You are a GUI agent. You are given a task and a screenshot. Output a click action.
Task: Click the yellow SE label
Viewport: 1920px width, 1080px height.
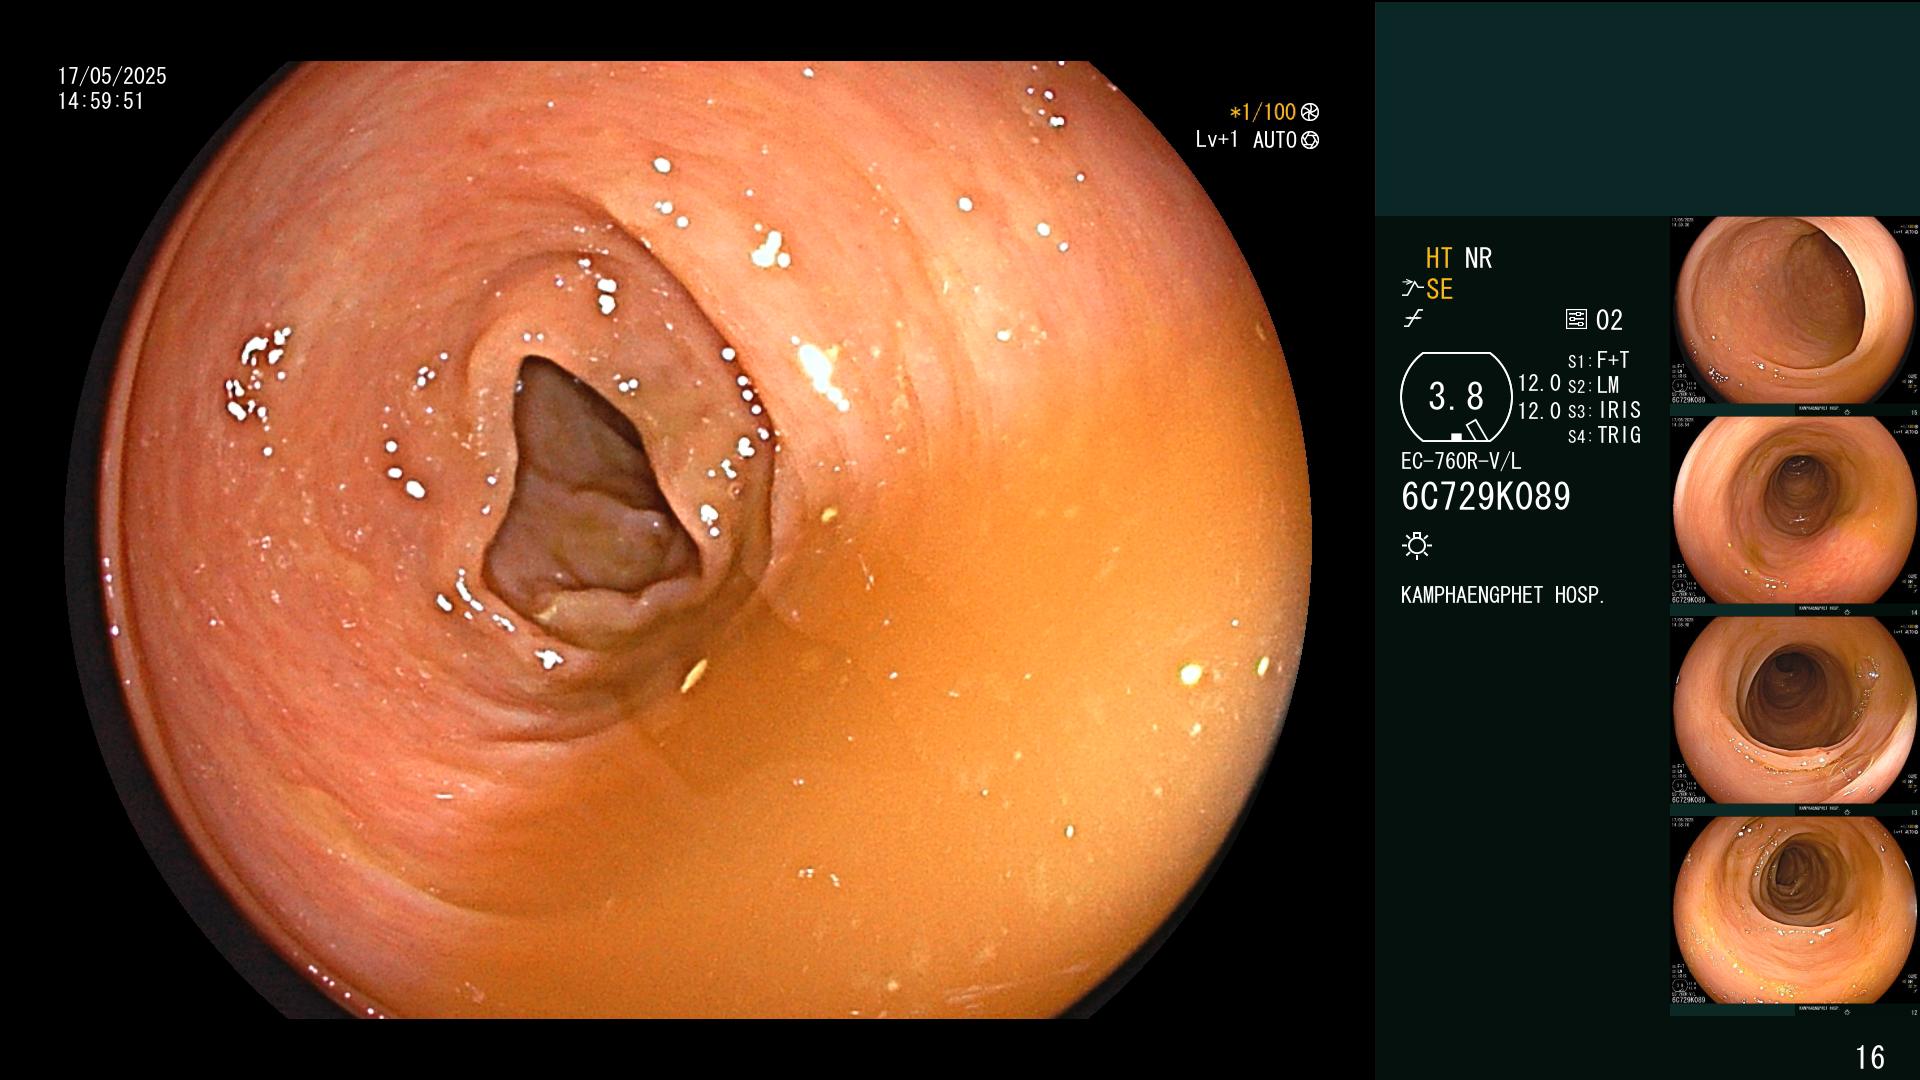point(1439,289)
